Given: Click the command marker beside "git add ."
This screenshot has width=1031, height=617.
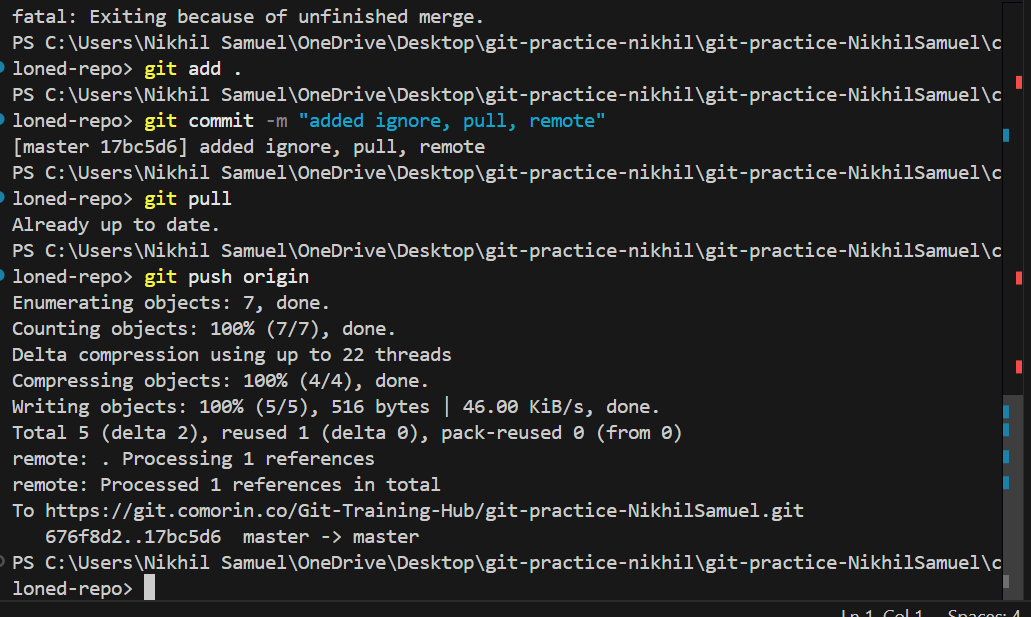Looking at the screenshot, I should pos(4,68).
